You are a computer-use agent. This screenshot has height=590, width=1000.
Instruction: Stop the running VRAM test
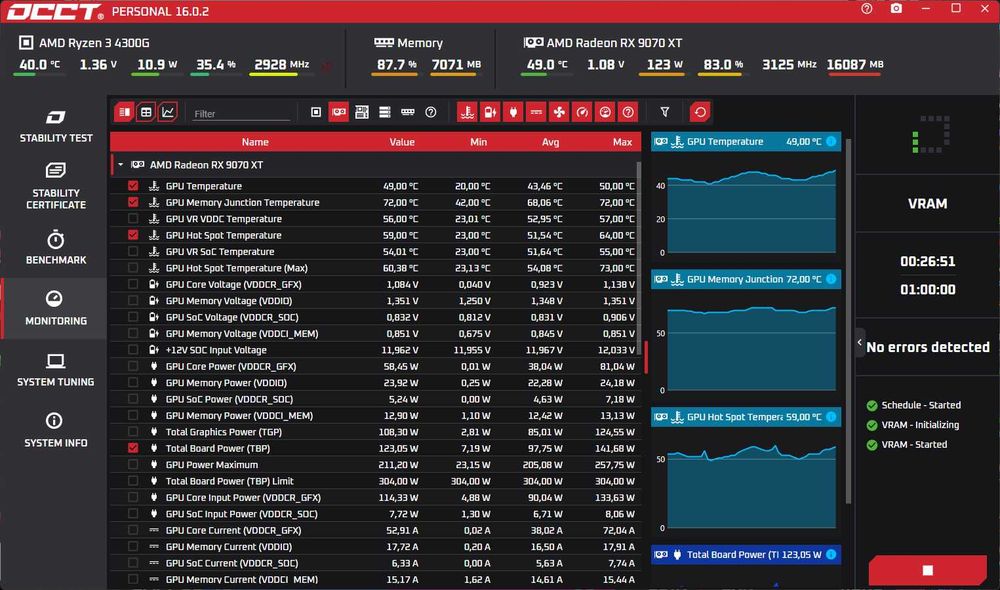tap(927, 570)
